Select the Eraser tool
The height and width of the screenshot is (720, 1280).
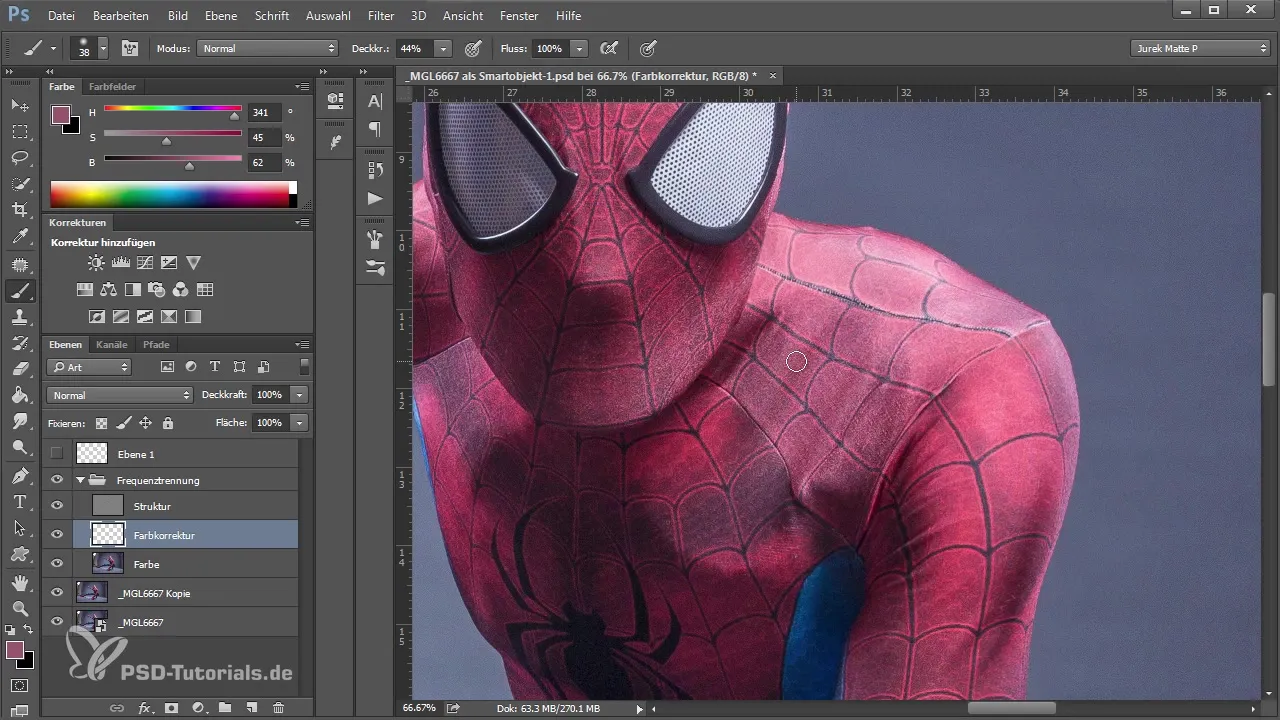point(19,369)
